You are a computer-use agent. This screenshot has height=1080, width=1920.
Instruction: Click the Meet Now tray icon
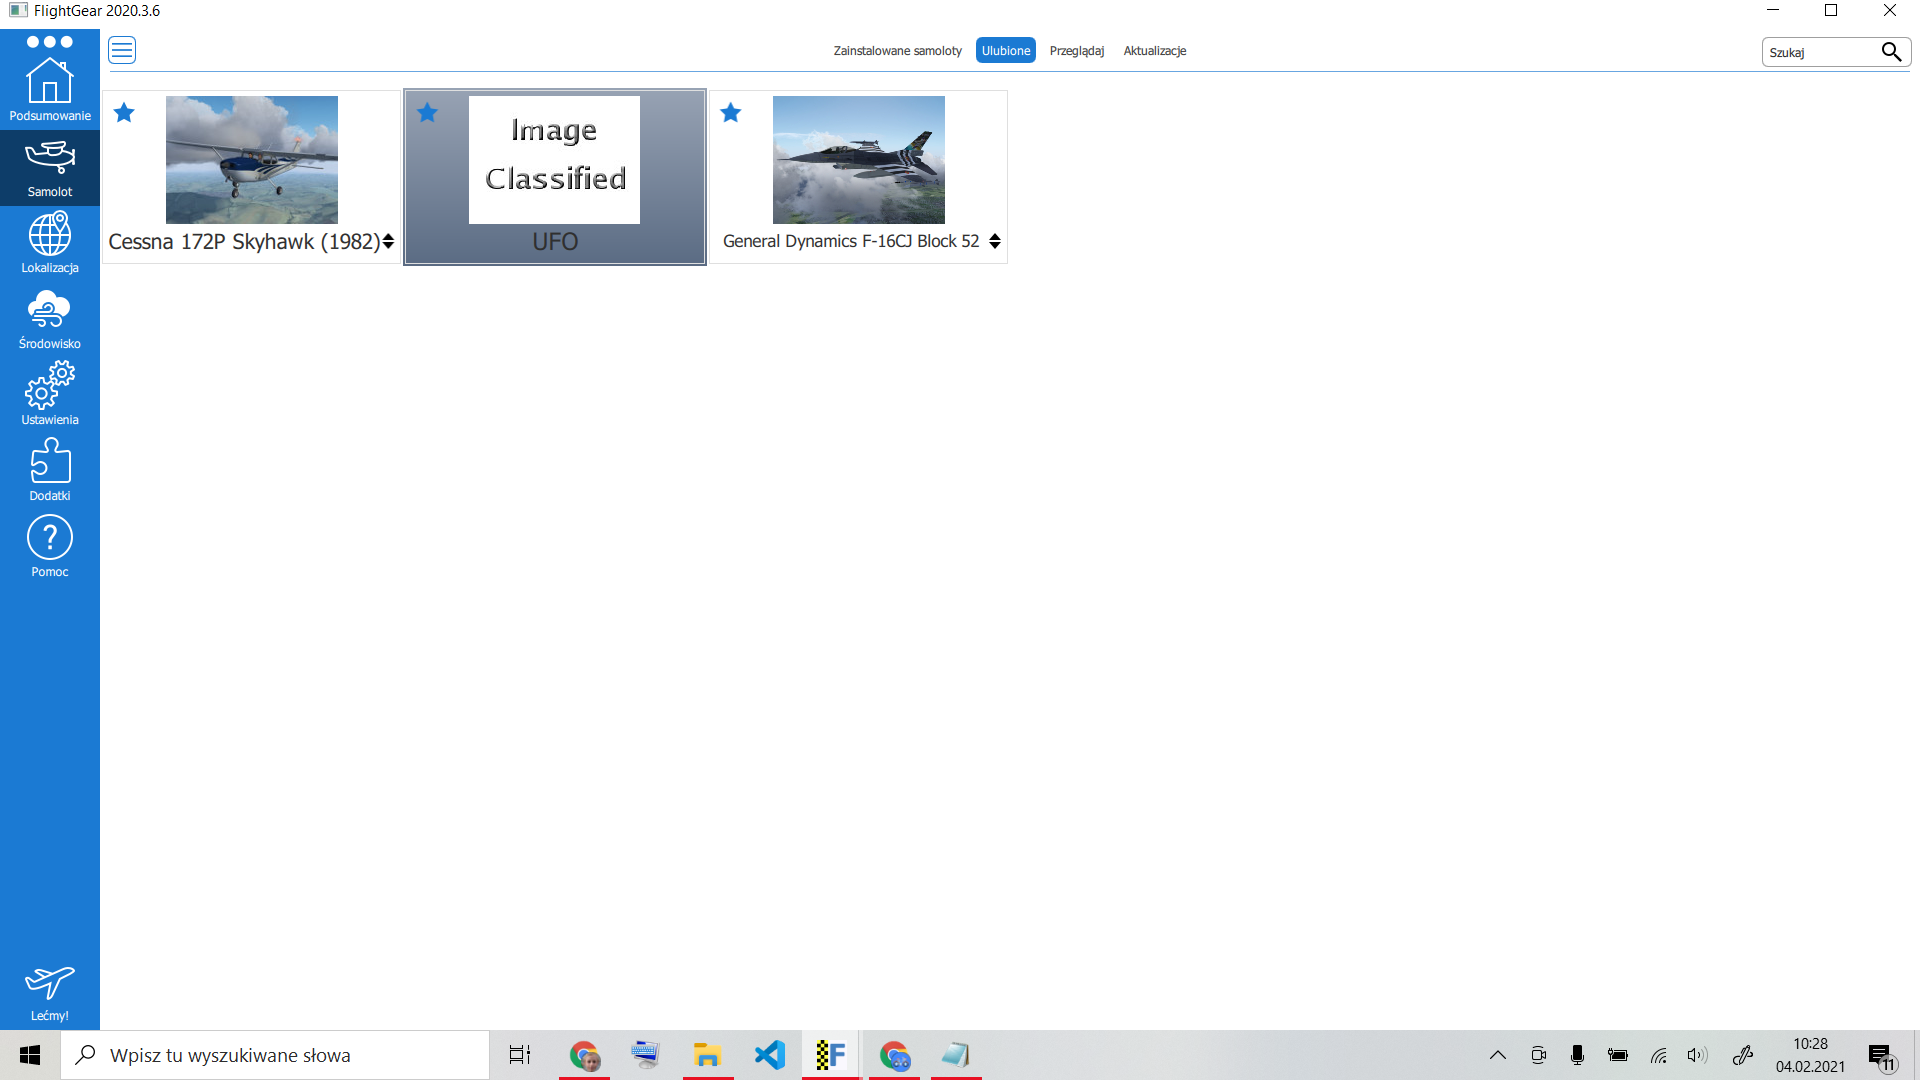tap(1539, 1055)
